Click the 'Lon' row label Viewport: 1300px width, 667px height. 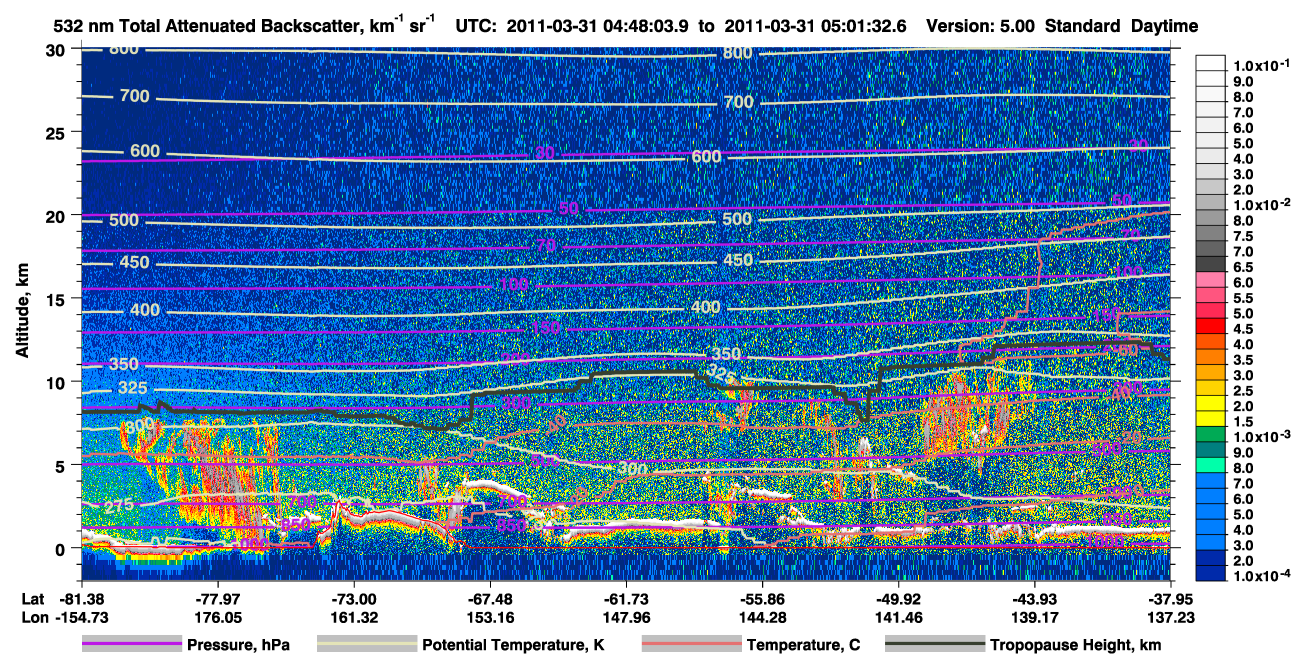click(34, 617)
